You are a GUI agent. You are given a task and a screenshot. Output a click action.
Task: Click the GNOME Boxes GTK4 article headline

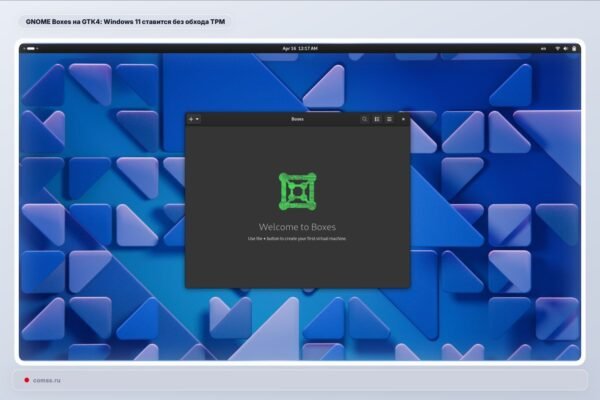tap(125, 22)
